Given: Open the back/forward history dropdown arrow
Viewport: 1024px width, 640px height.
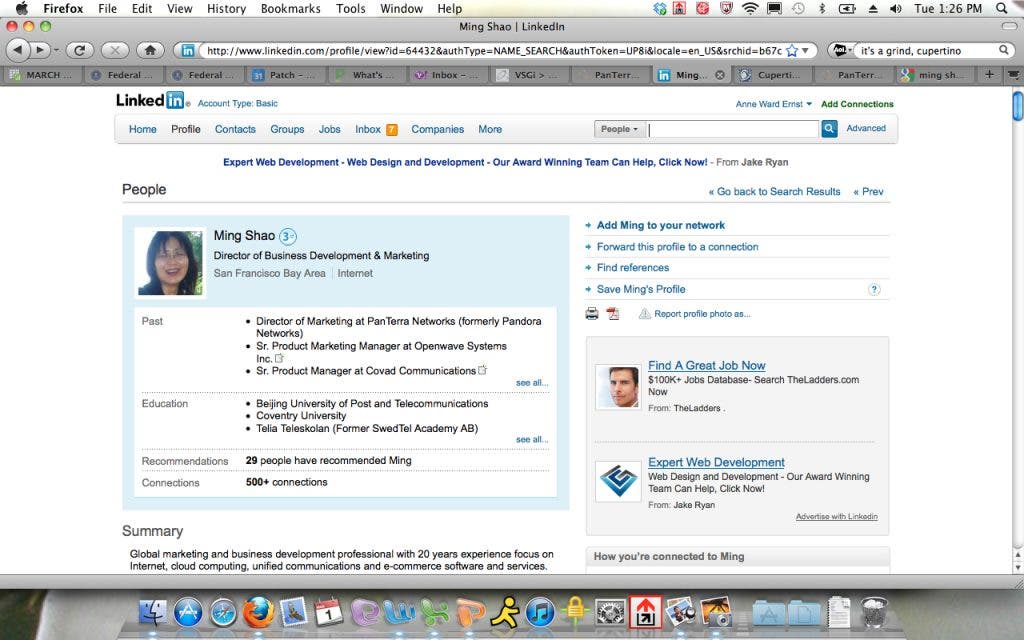Looking at the screenshot, I should pos(56,50).
